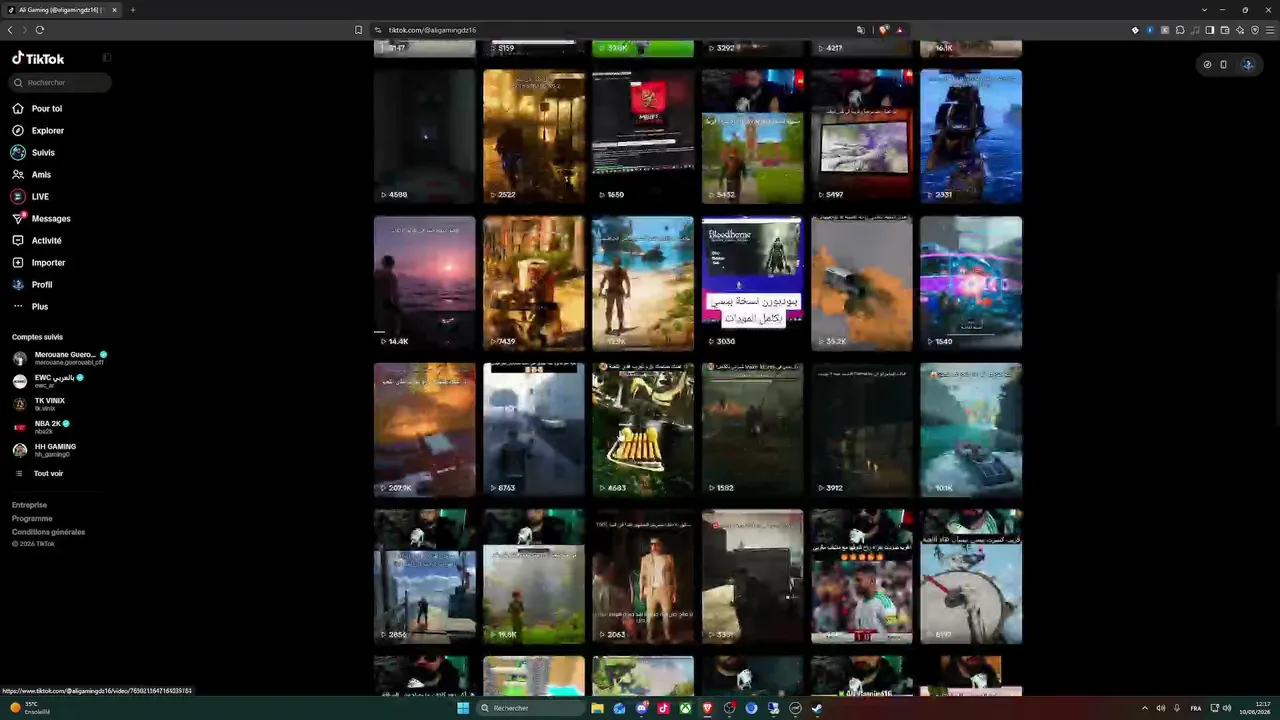1280x720 pixels.
Task: Click the translate icon in address bar
Action: click(x=861, y=30)
